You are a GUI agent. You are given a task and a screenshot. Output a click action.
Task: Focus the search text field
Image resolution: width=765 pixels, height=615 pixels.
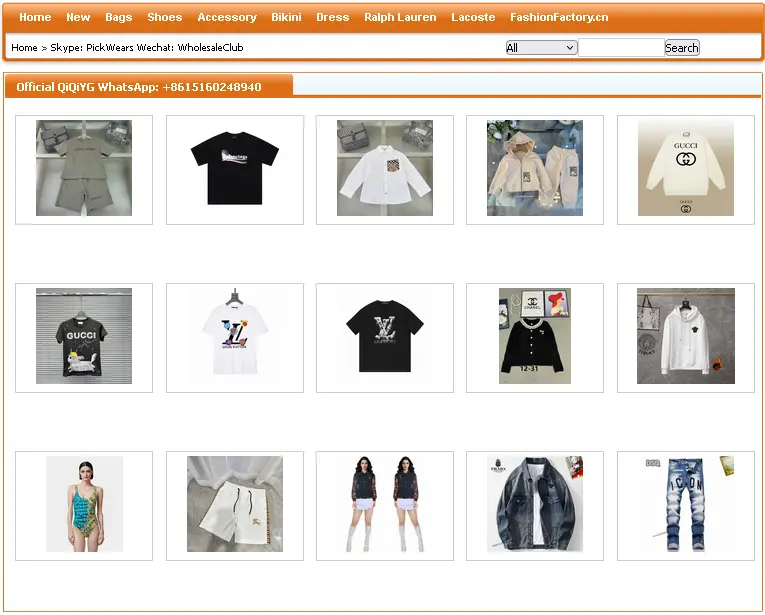[x=621, y=48]
